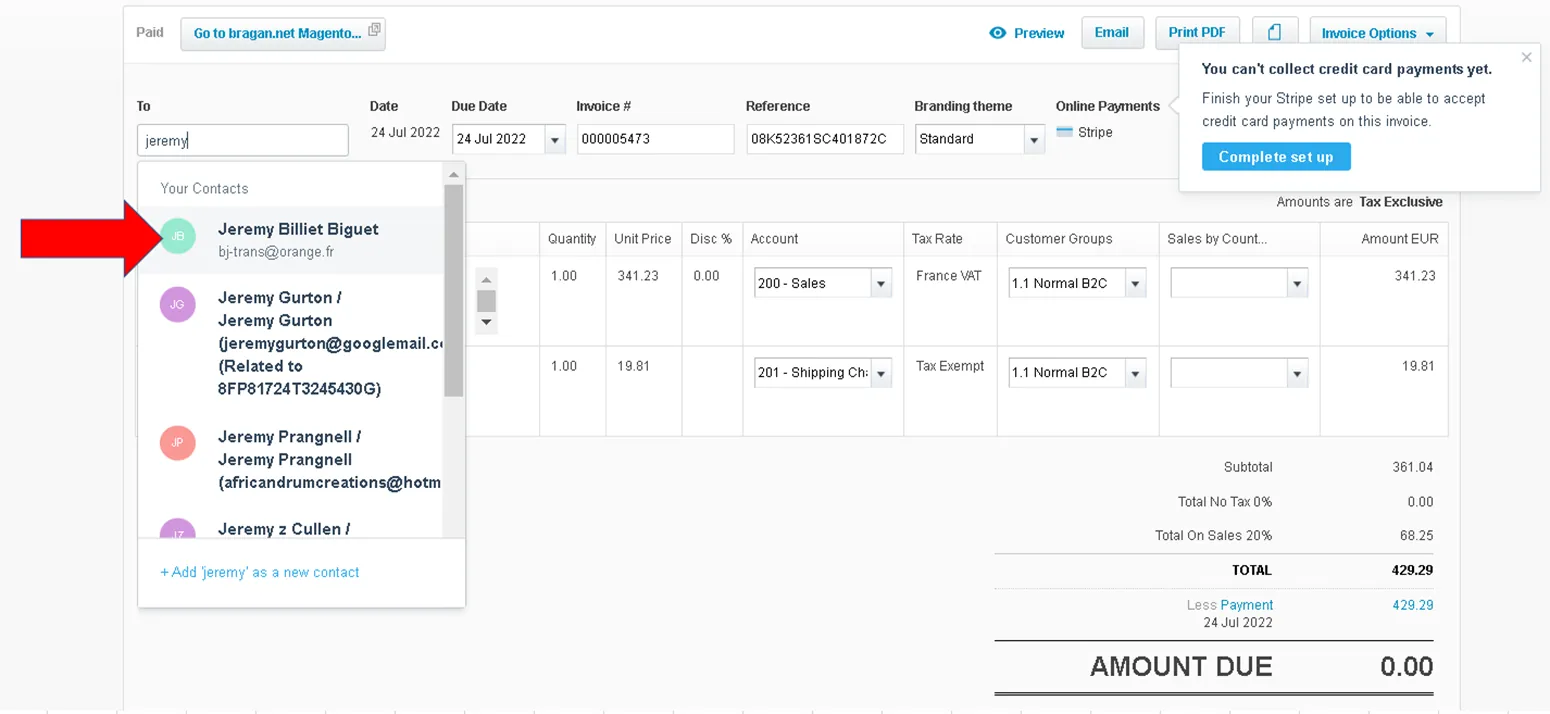Select contact Jeremy Billiet Biguet
The height and width of the screenshot is (714, 1550).
pos(291,240)
